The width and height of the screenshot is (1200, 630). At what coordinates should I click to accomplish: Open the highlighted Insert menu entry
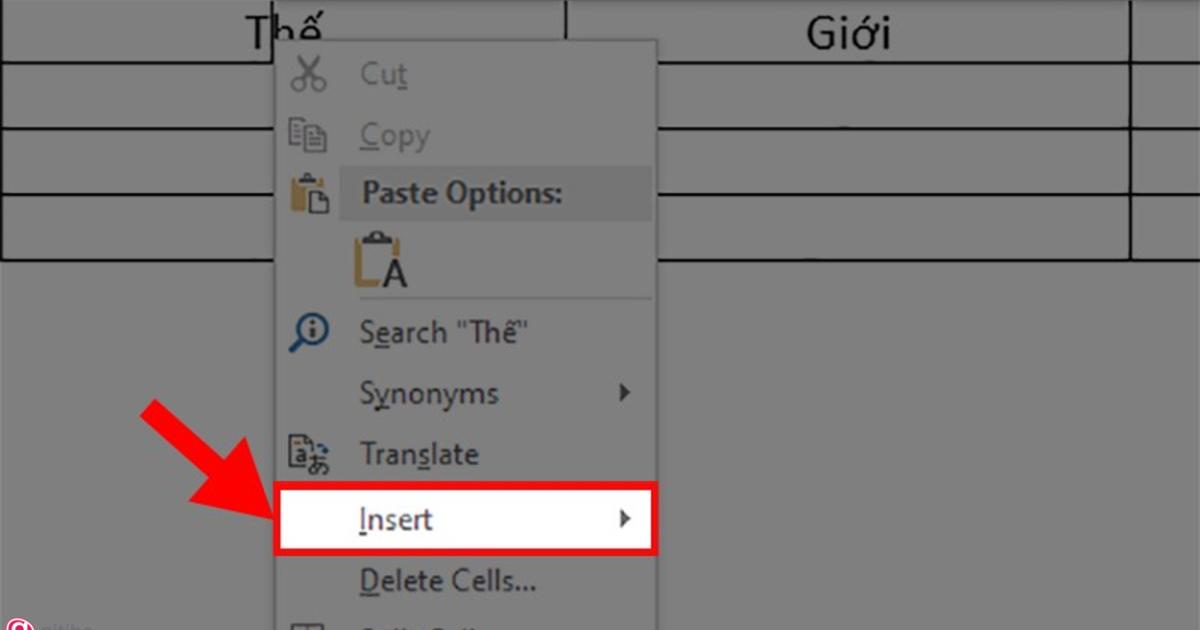[x=396, y=519]
